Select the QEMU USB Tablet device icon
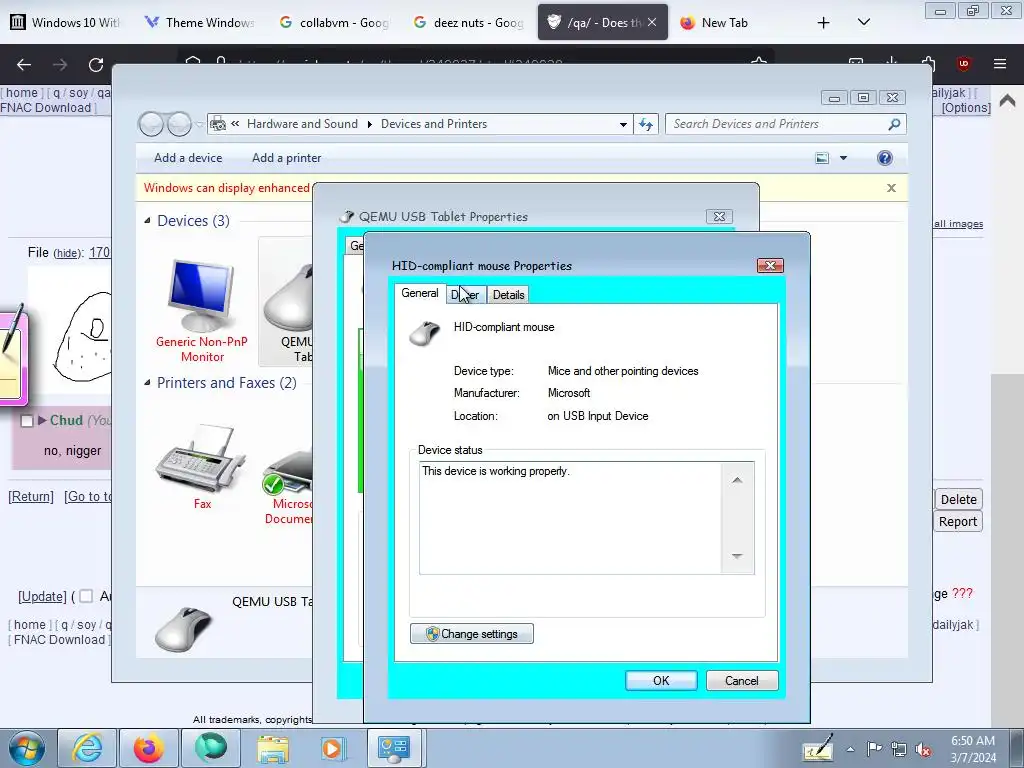Viewport: 1024px width, 768px height. (x=287, y=301)
